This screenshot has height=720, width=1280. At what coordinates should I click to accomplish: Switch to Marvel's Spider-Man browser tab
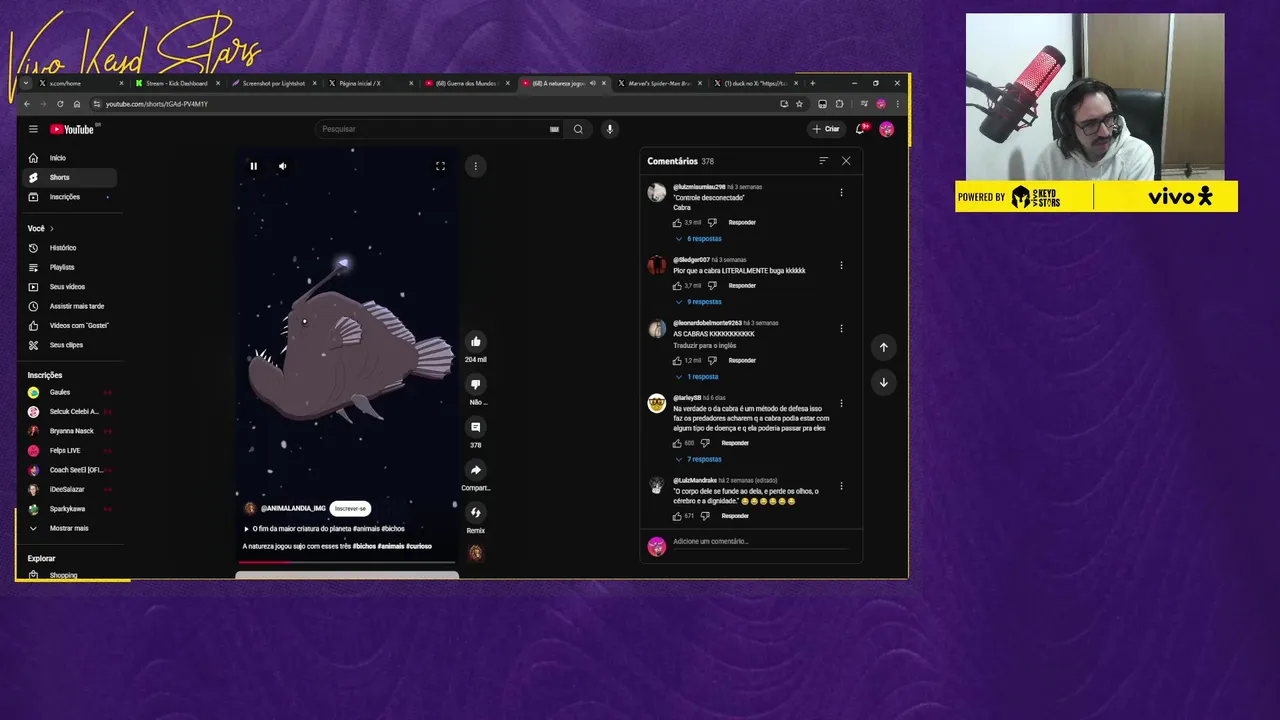tap(660, 83)
